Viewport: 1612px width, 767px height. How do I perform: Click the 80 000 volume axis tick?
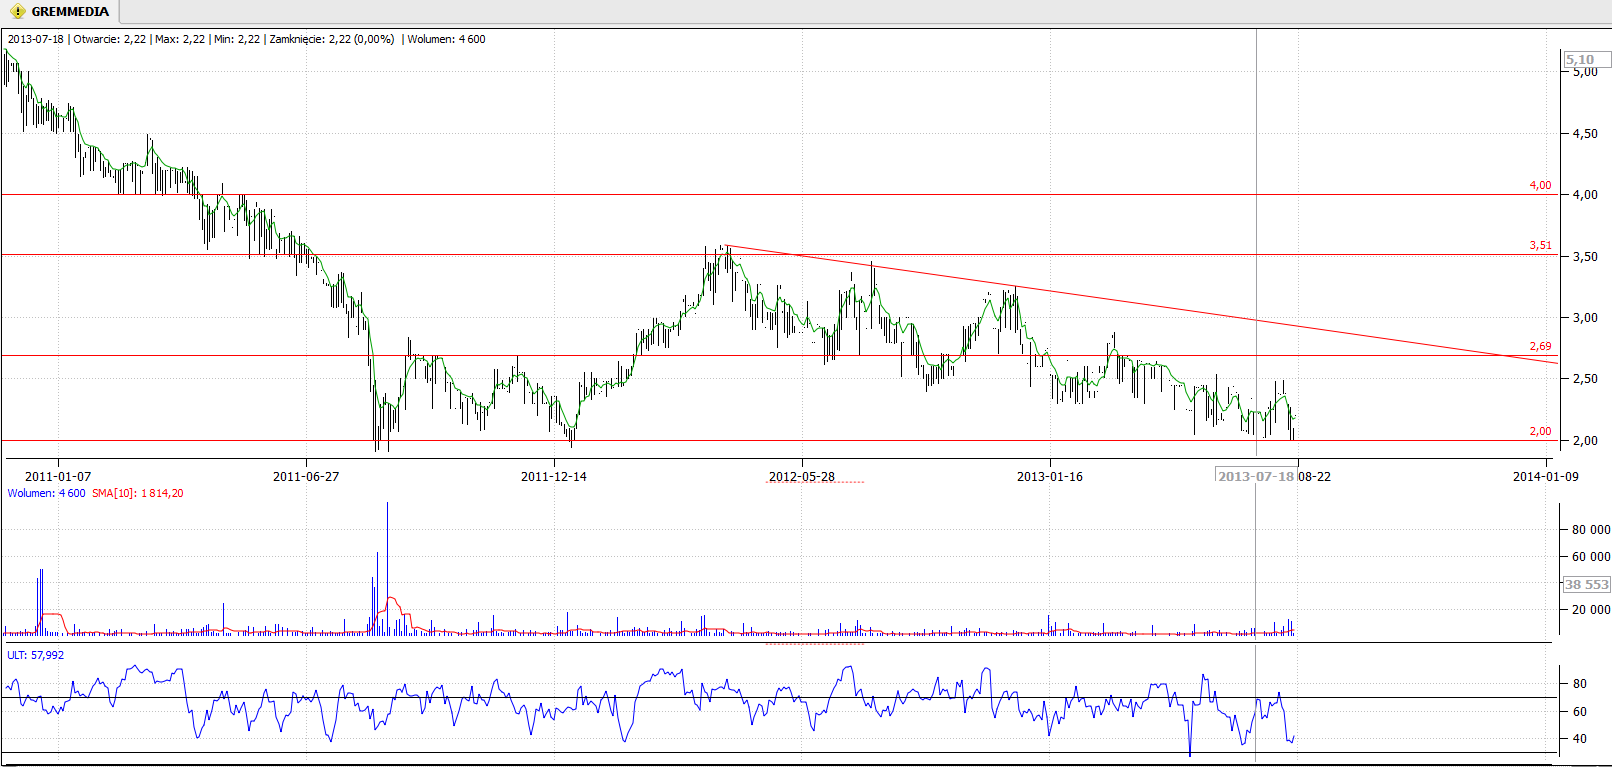click(x=1591, y=529)
